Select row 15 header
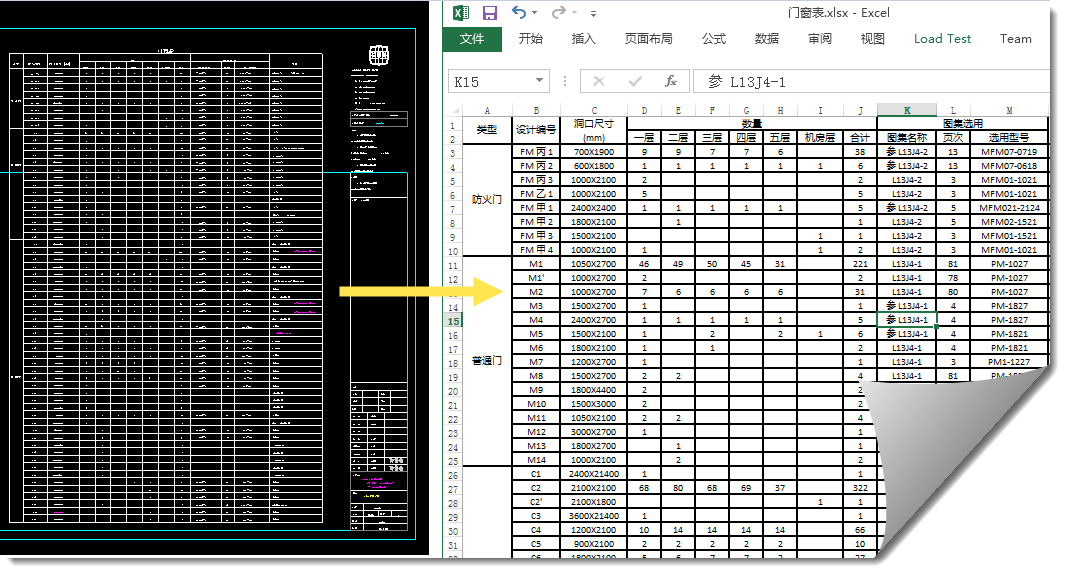The height and width of the screenshot is (573, 1065). (x=453, y=320)
